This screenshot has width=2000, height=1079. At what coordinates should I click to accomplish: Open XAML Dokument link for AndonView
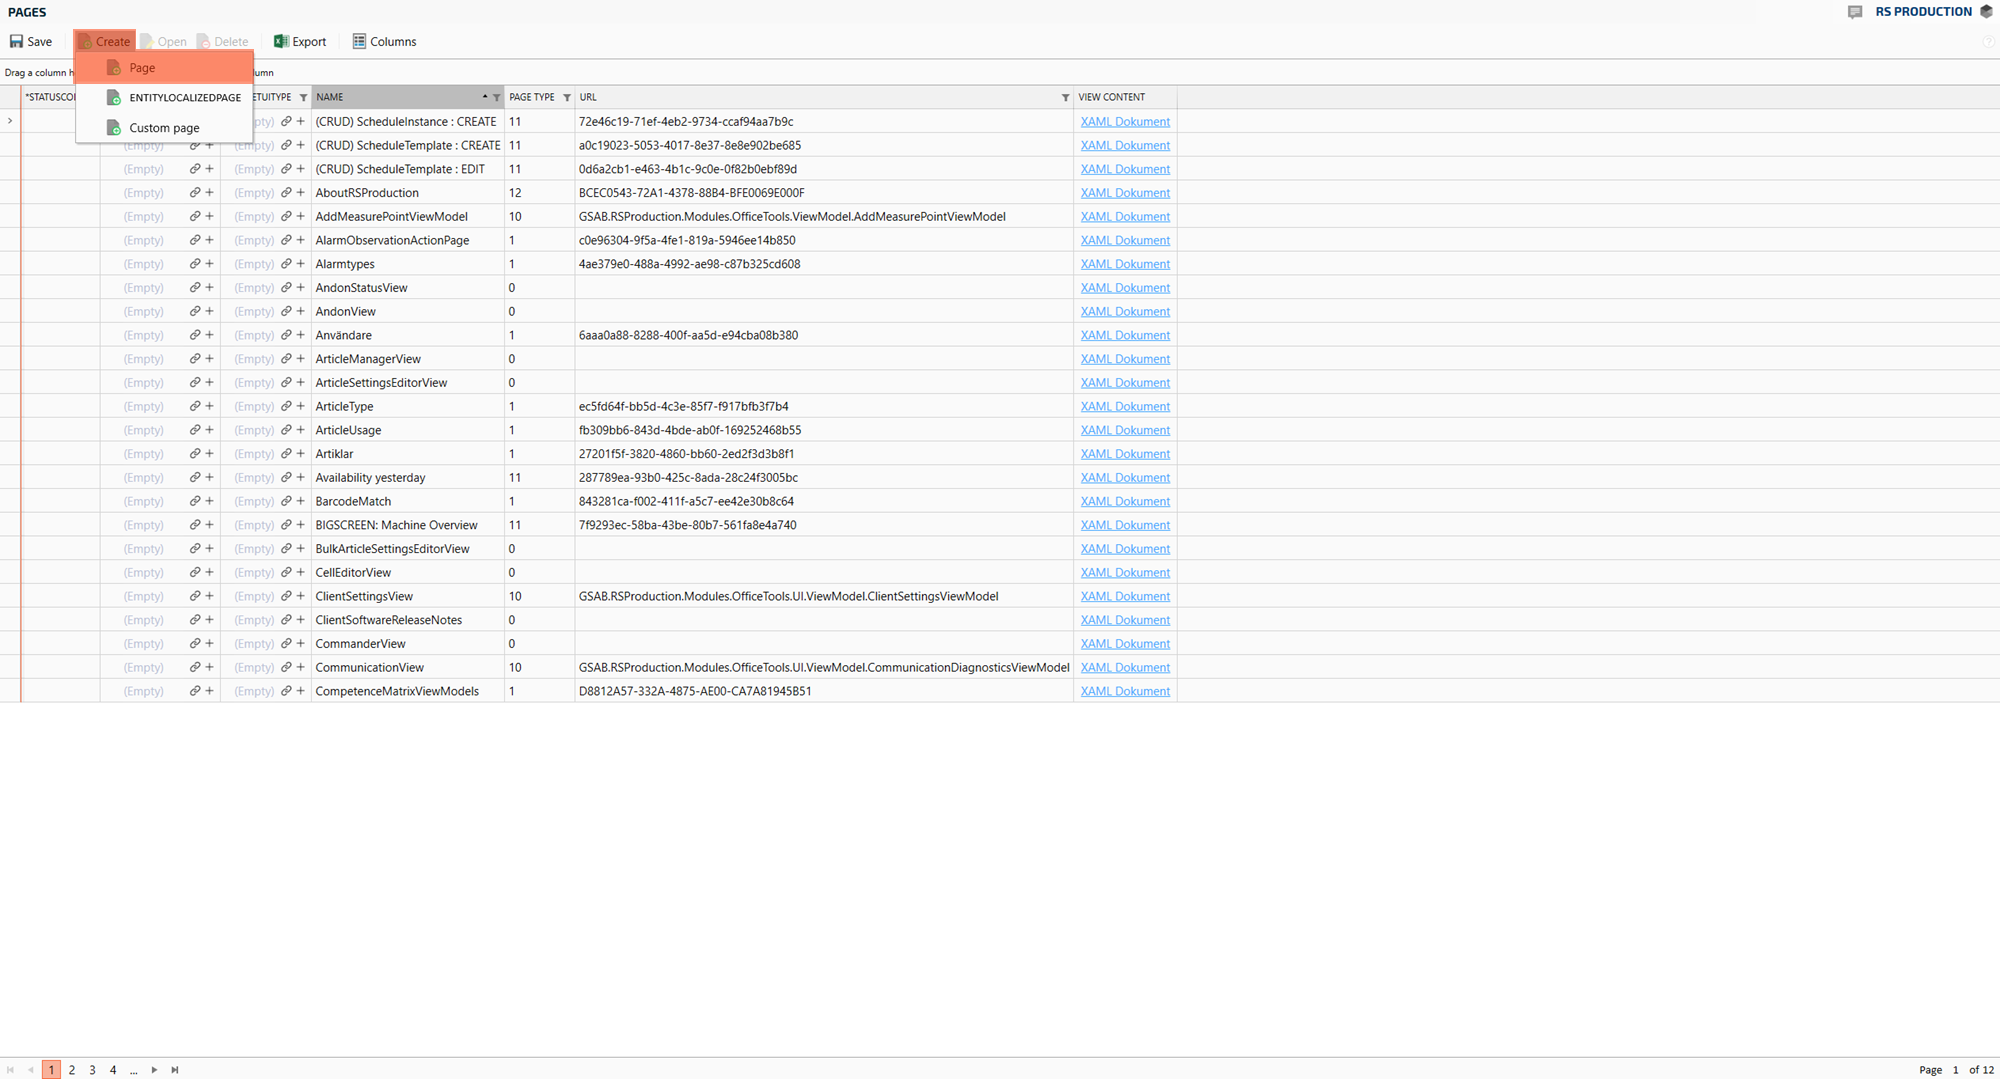[1124, 312]
